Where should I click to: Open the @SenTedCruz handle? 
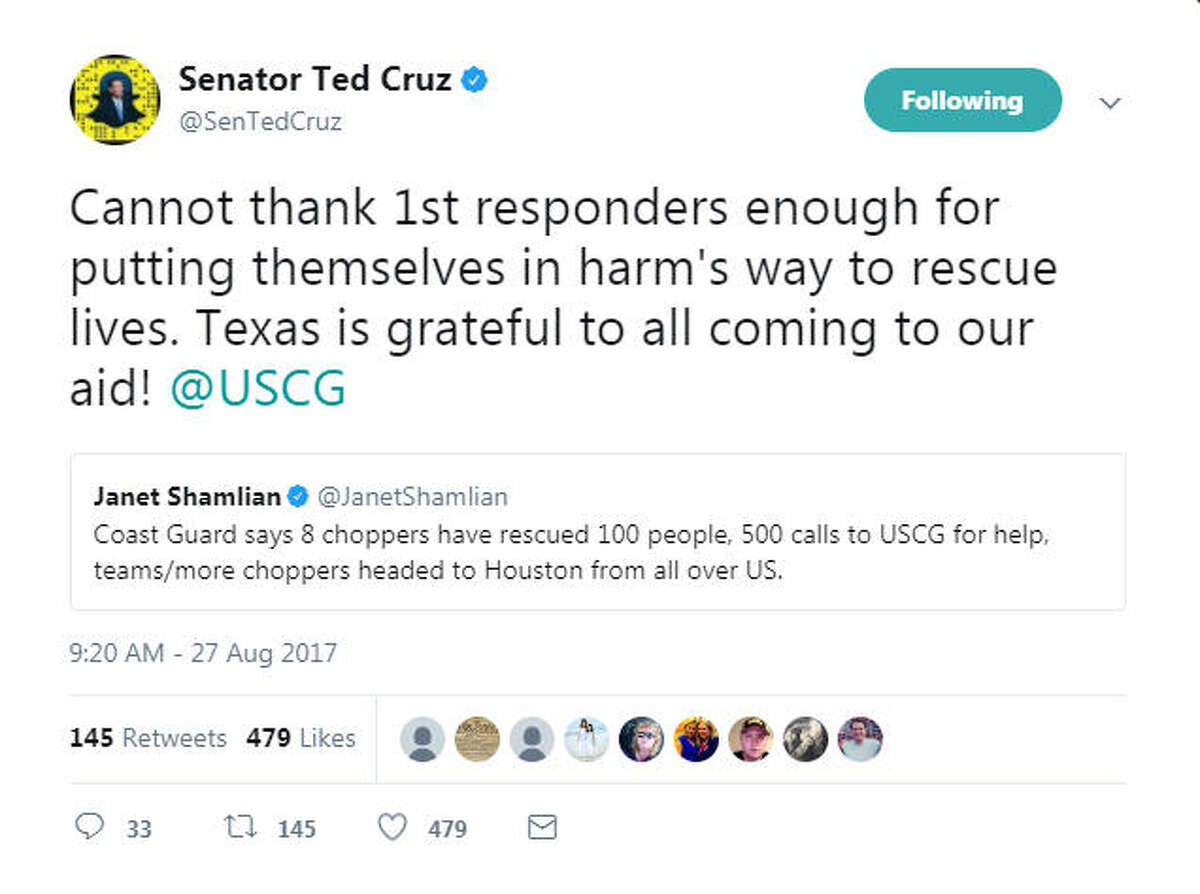[x=260, y=122]
